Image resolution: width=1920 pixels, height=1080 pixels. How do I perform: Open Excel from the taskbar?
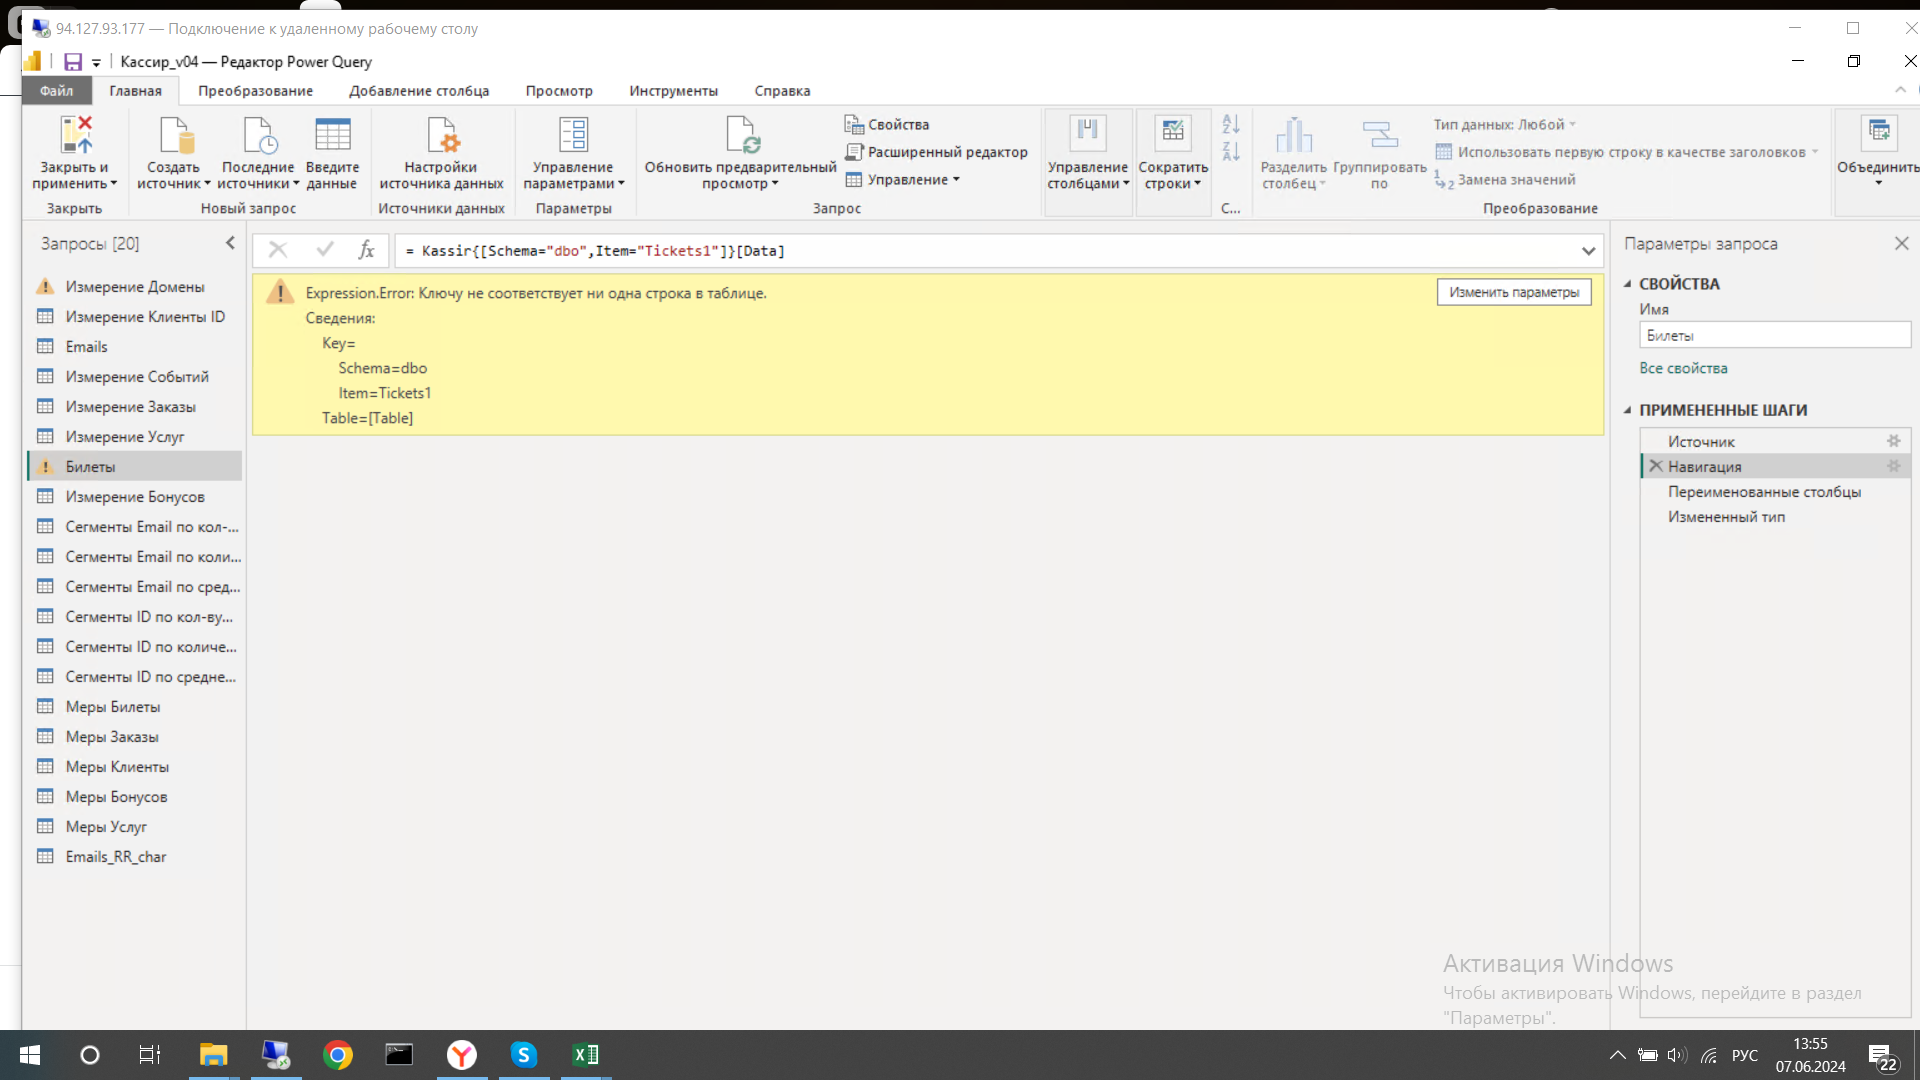(x=586, y=1055)
